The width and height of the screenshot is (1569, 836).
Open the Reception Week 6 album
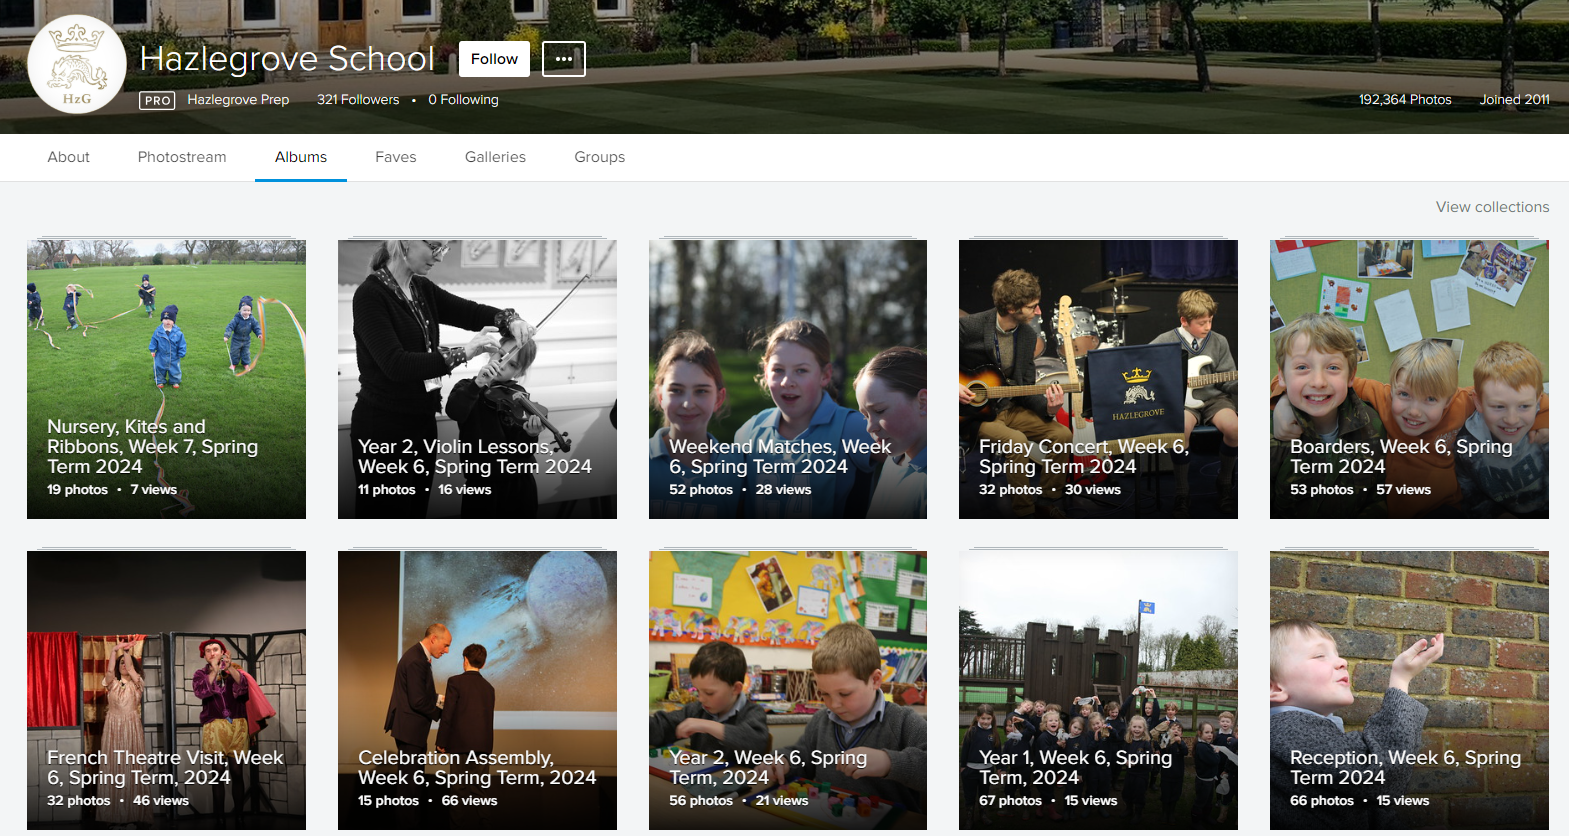click(1409, 690)
